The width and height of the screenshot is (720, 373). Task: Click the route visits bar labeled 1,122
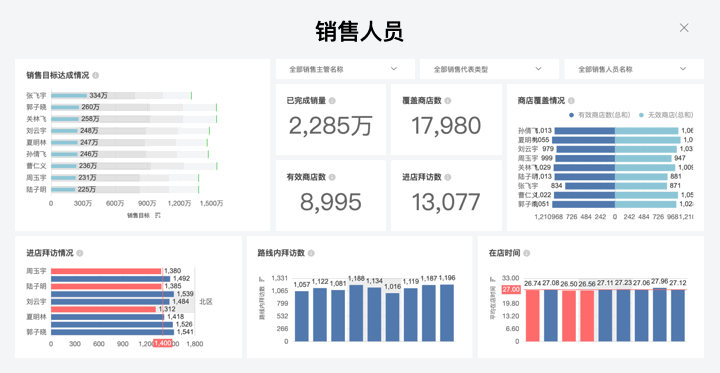pyautogui.click(x=320, y=315)
